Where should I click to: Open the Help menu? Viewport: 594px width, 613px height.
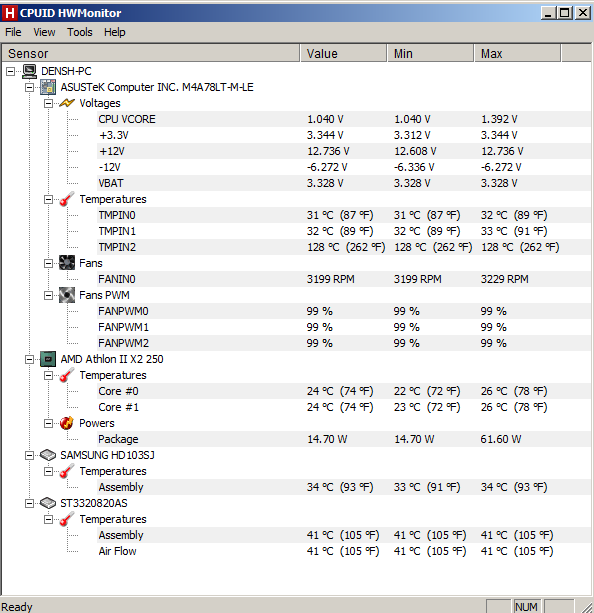pyautogui.click(x=115, y=32)
